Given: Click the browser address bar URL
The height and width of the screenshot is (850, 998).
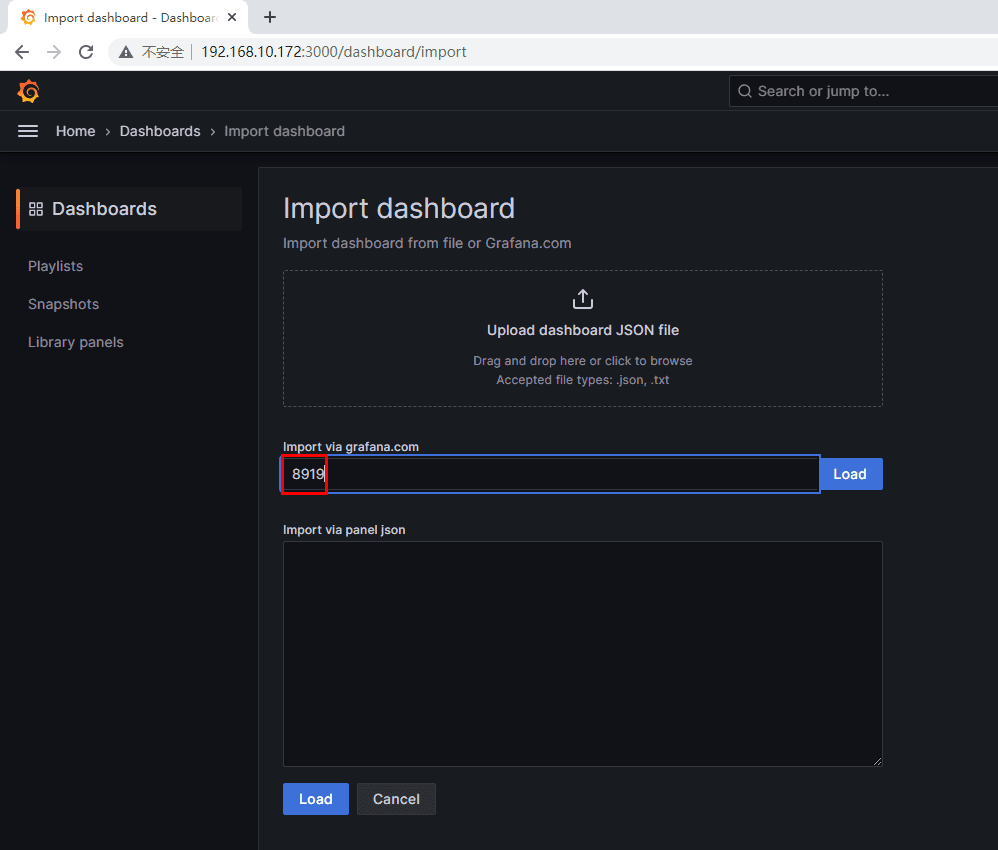Looking at the screenshot, I should tap(334, 52).
